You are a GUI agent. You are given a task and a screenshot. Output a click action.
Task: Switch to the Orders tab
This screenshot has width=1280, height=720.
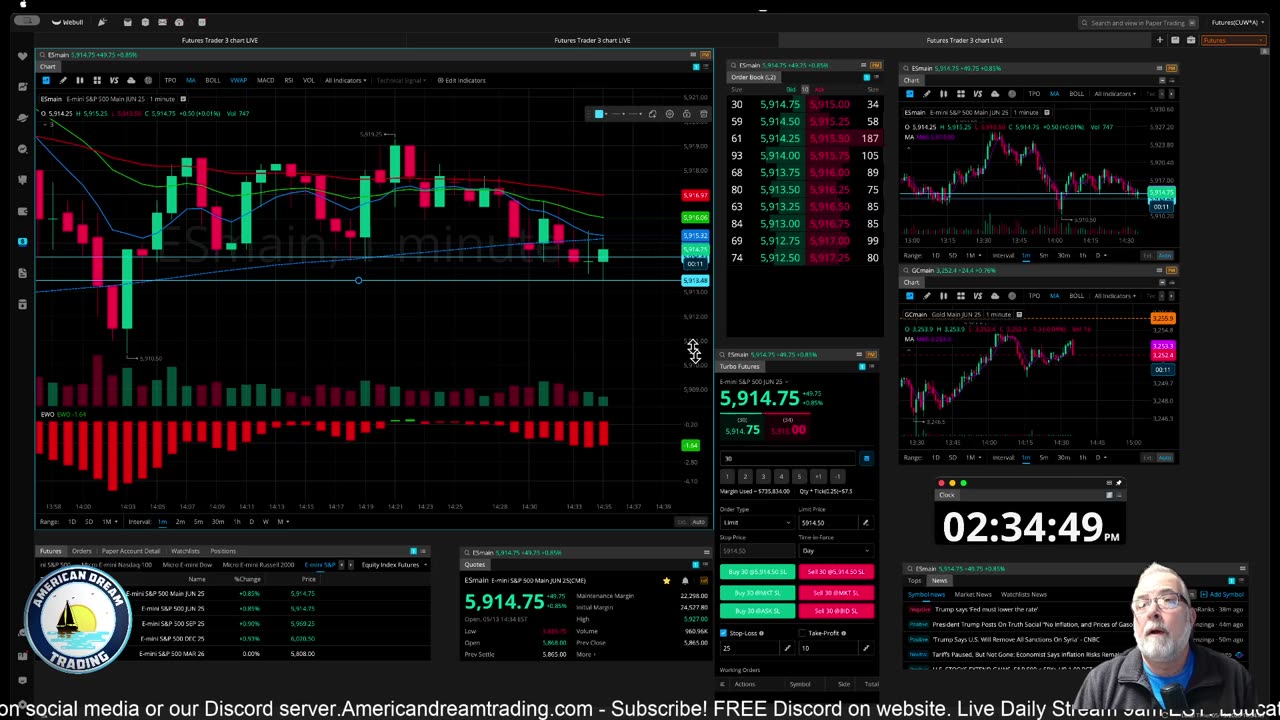pyautogui.click(x=82, y=551)
